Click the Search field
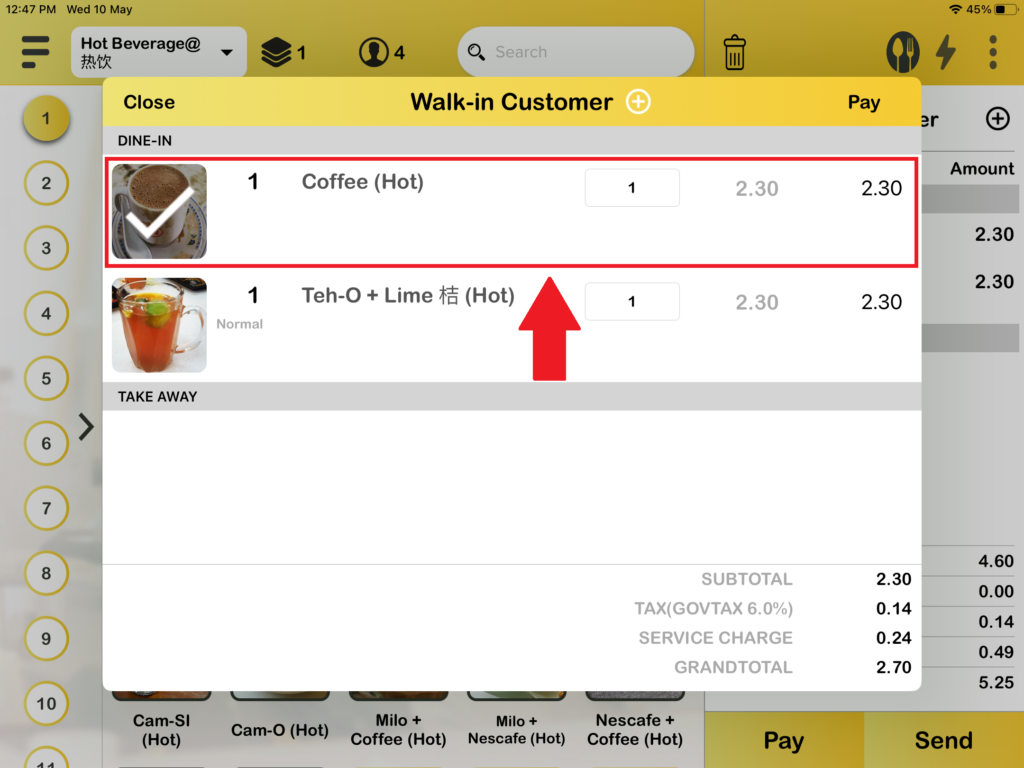Image resolution: width=1024 pixels, height=768 pixels. [576, 52]
